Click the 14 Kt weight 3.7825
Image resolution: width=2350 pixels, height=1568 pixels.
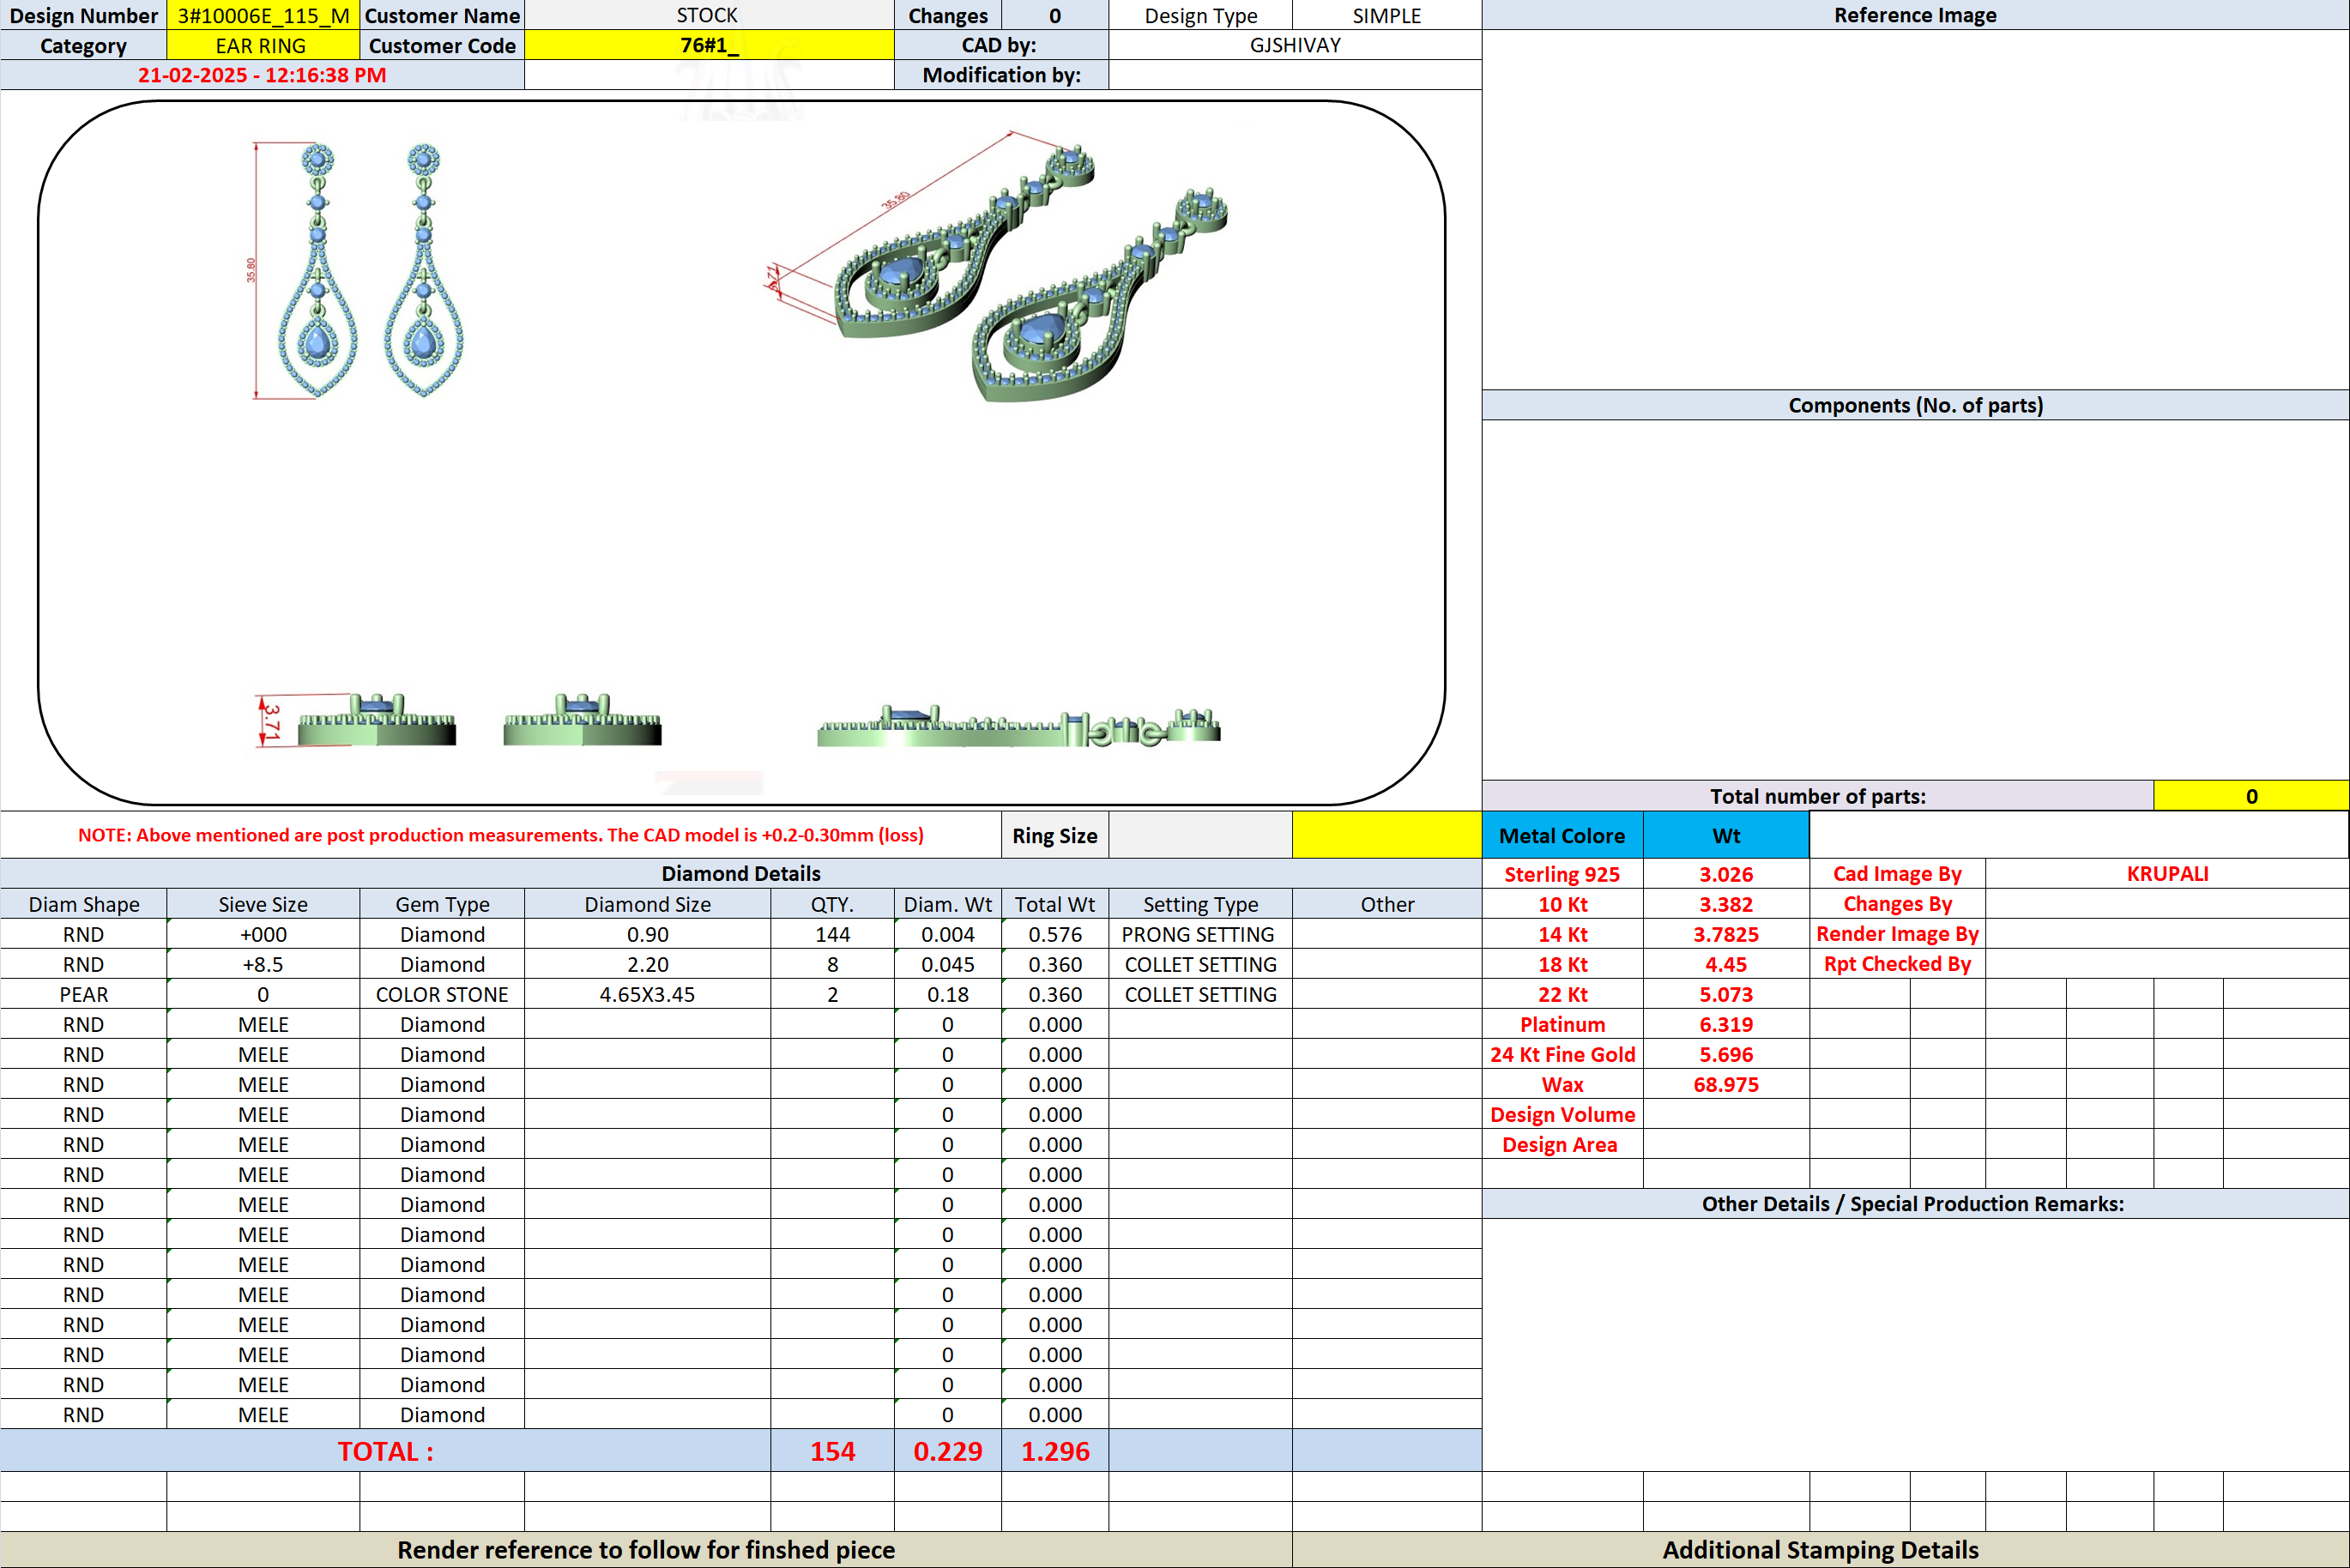pyautogui.click(x=1726, y=934)
